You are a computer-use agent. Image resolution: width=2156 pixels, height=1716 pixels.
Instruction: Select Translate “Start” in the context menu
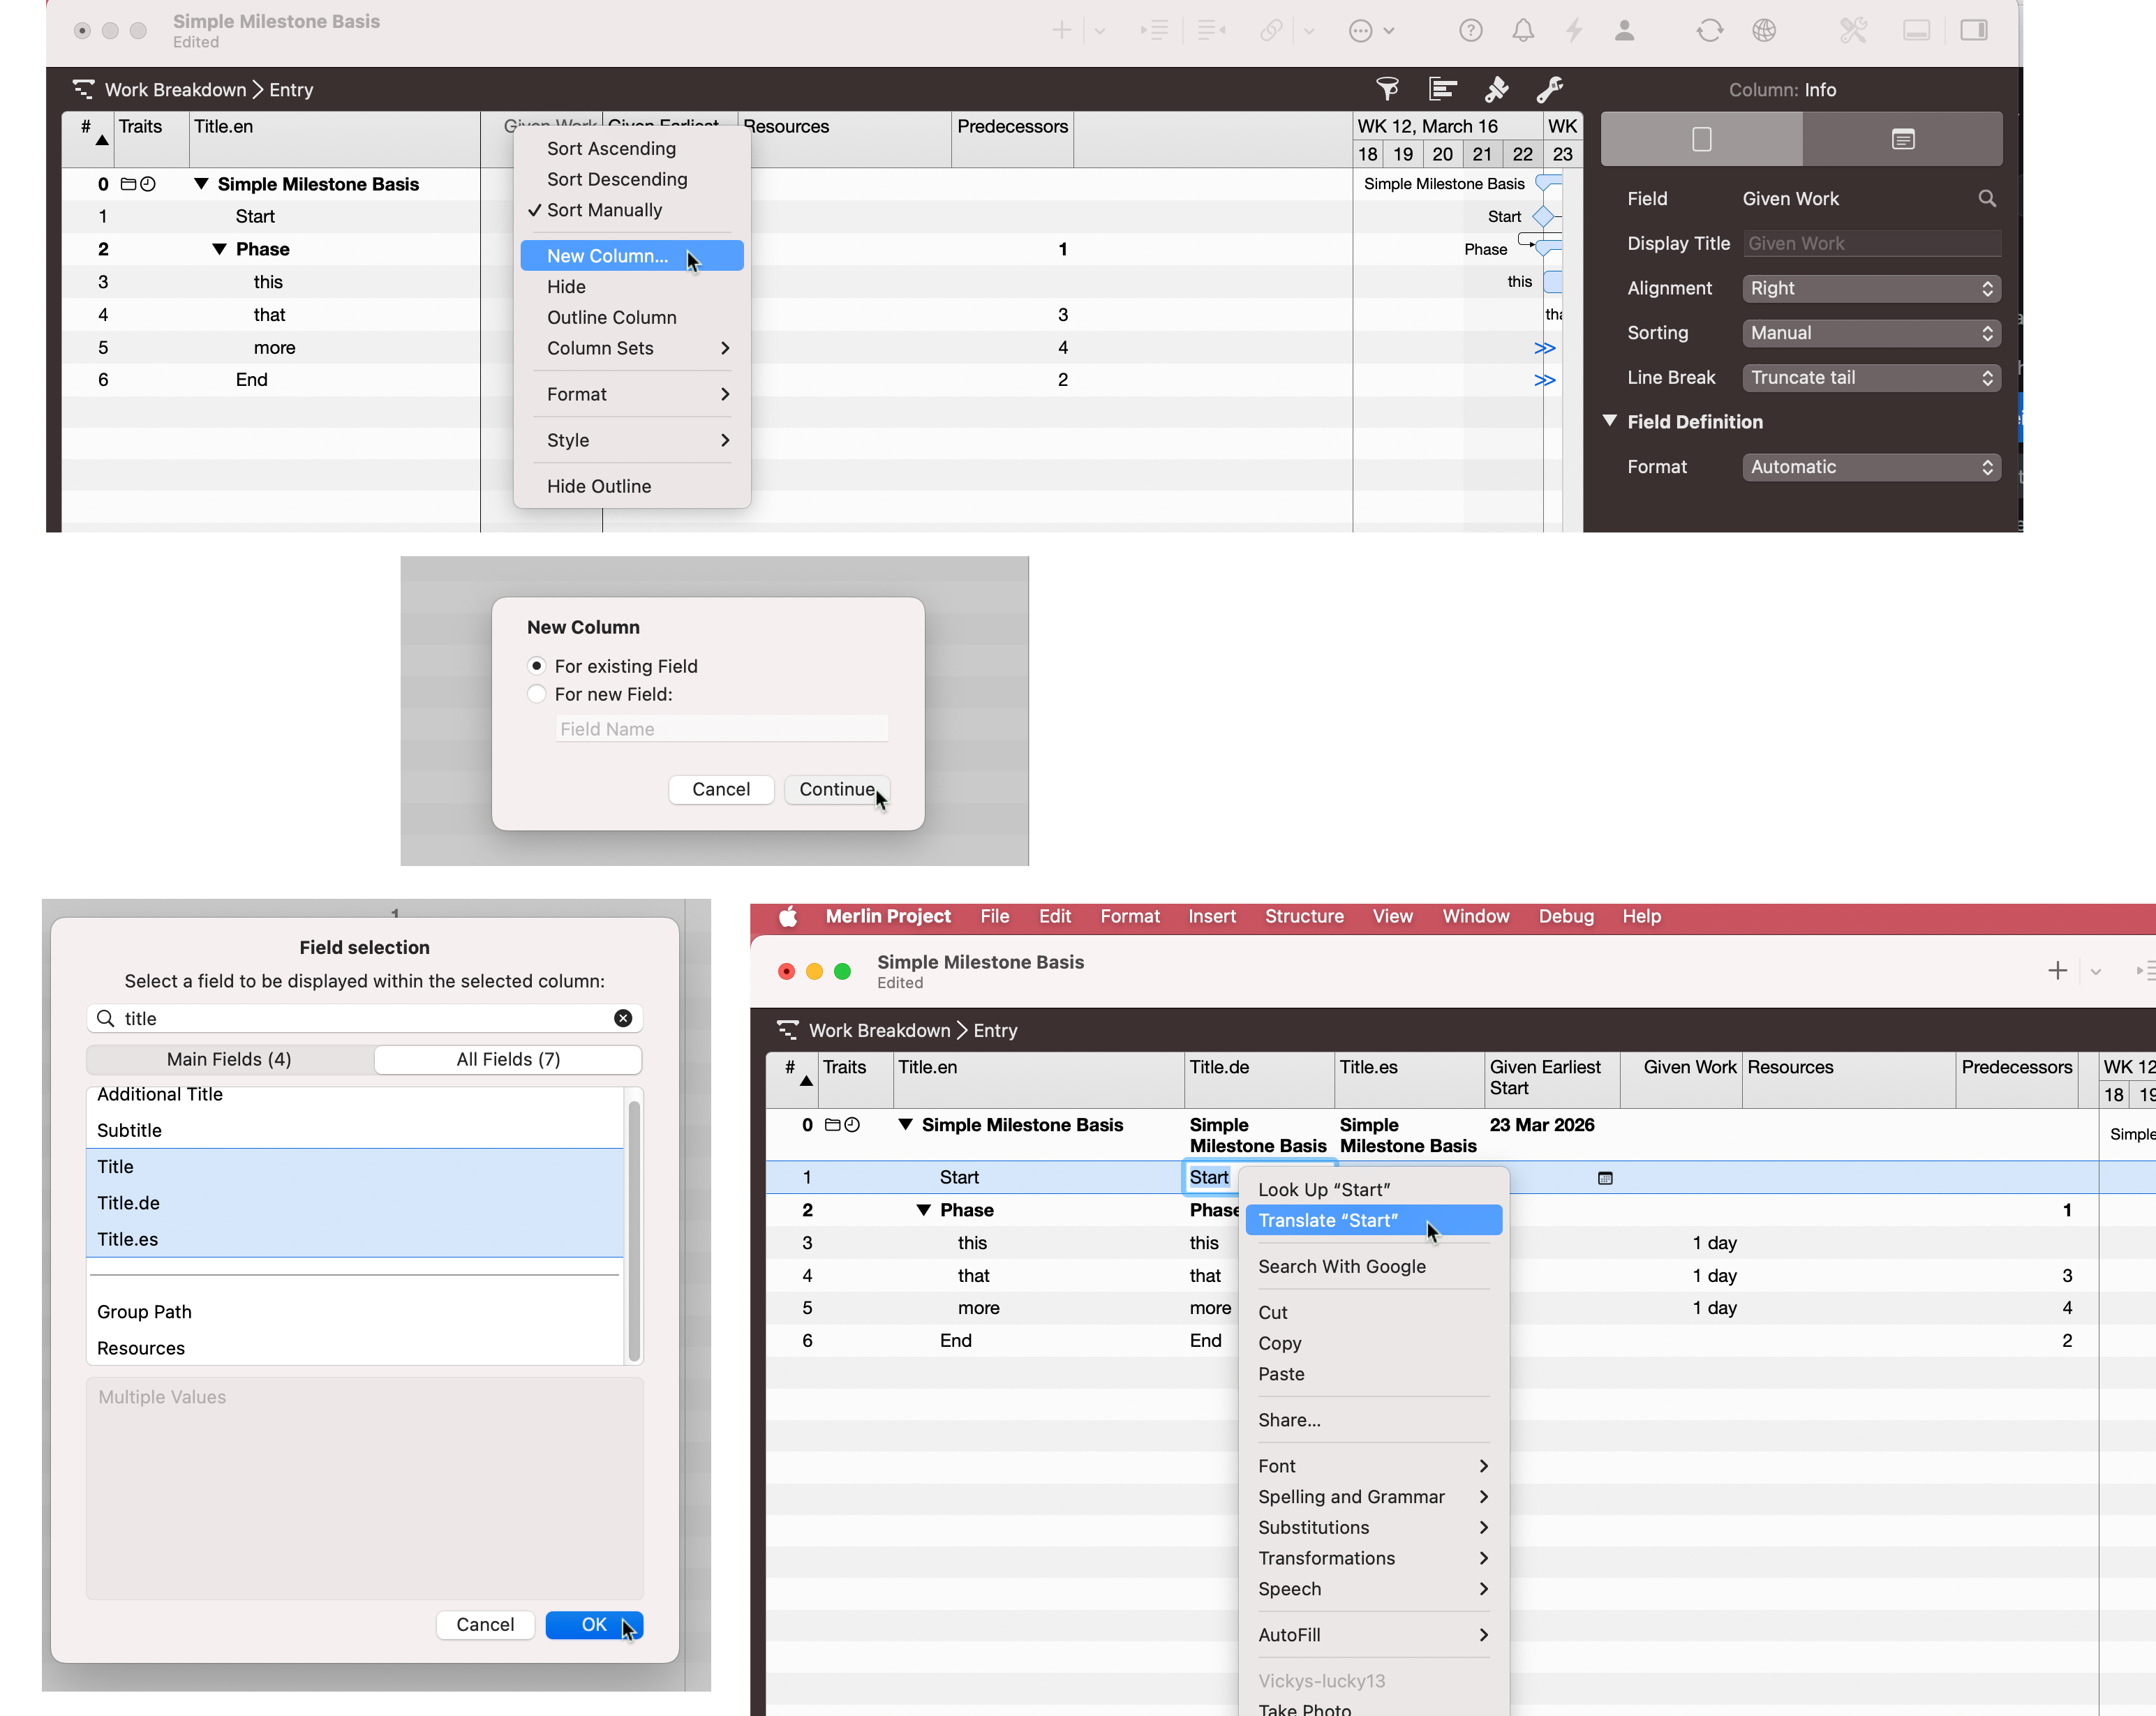coord(1373,1220)
